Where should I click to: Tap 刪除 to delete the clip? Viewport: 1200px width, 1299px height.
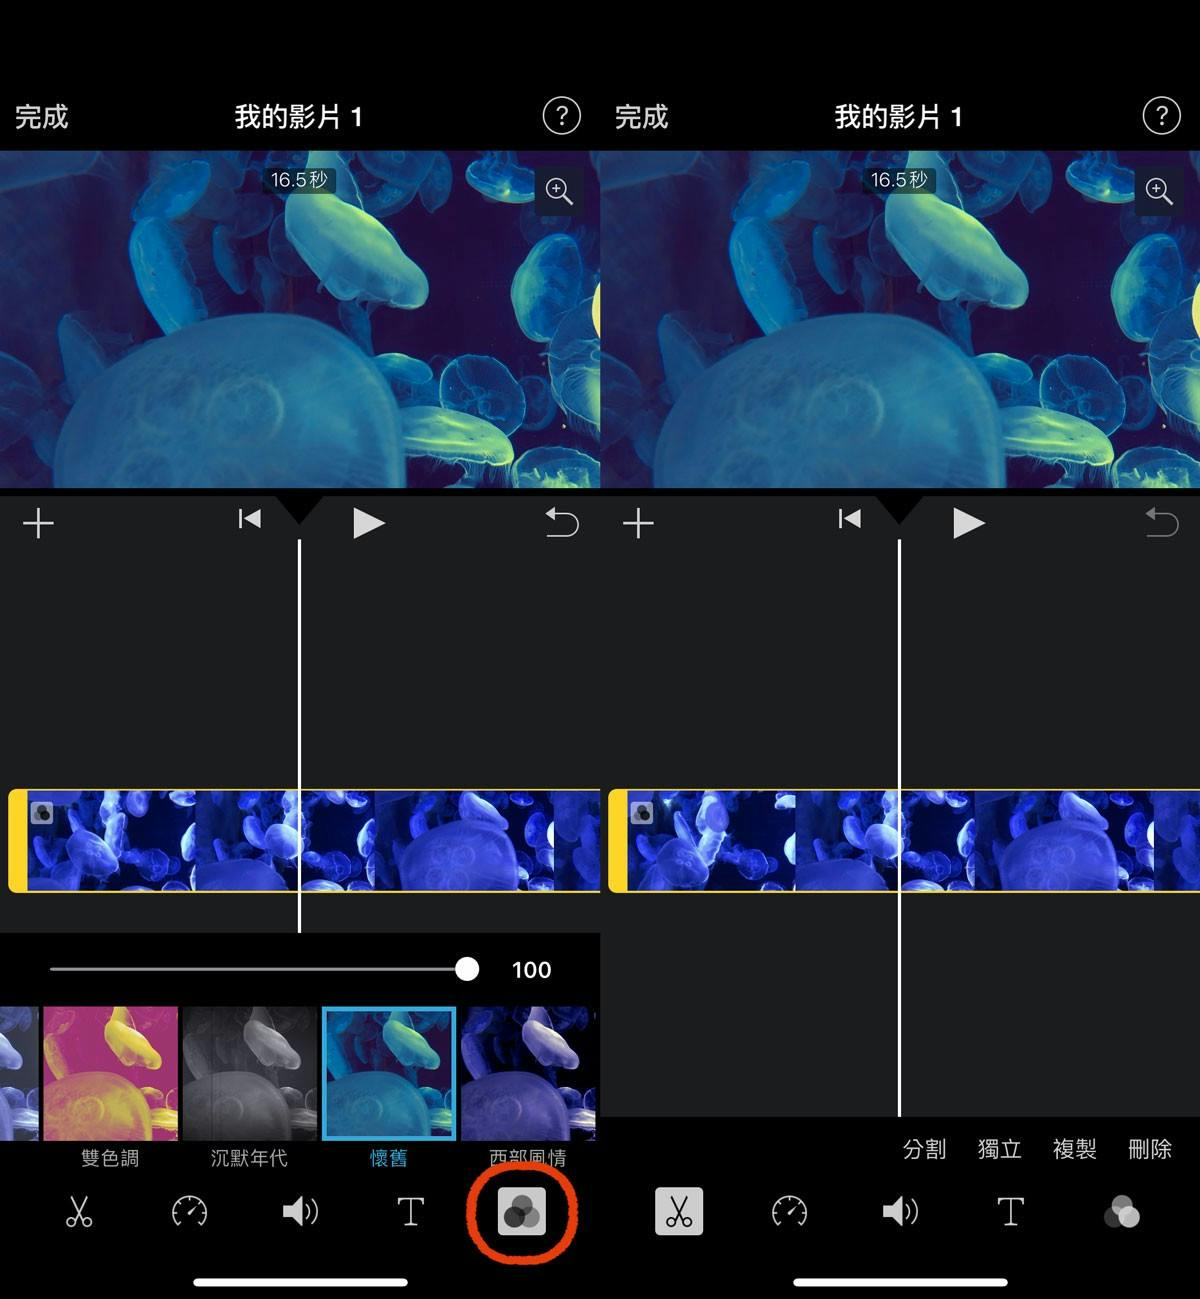pyautogui.click(x=1150, y=1149)
